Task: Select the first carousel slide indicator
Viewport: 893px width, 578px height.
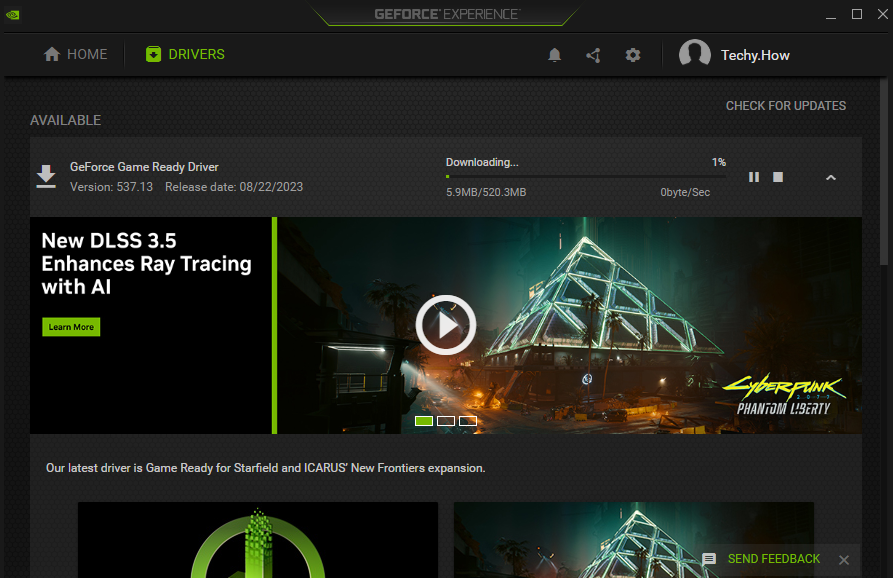Action: point(424,421)
